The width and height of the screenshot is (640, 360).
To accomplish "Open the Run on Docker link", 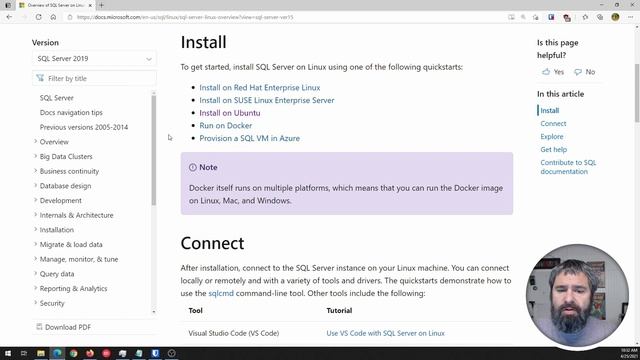I will [225, 126].
